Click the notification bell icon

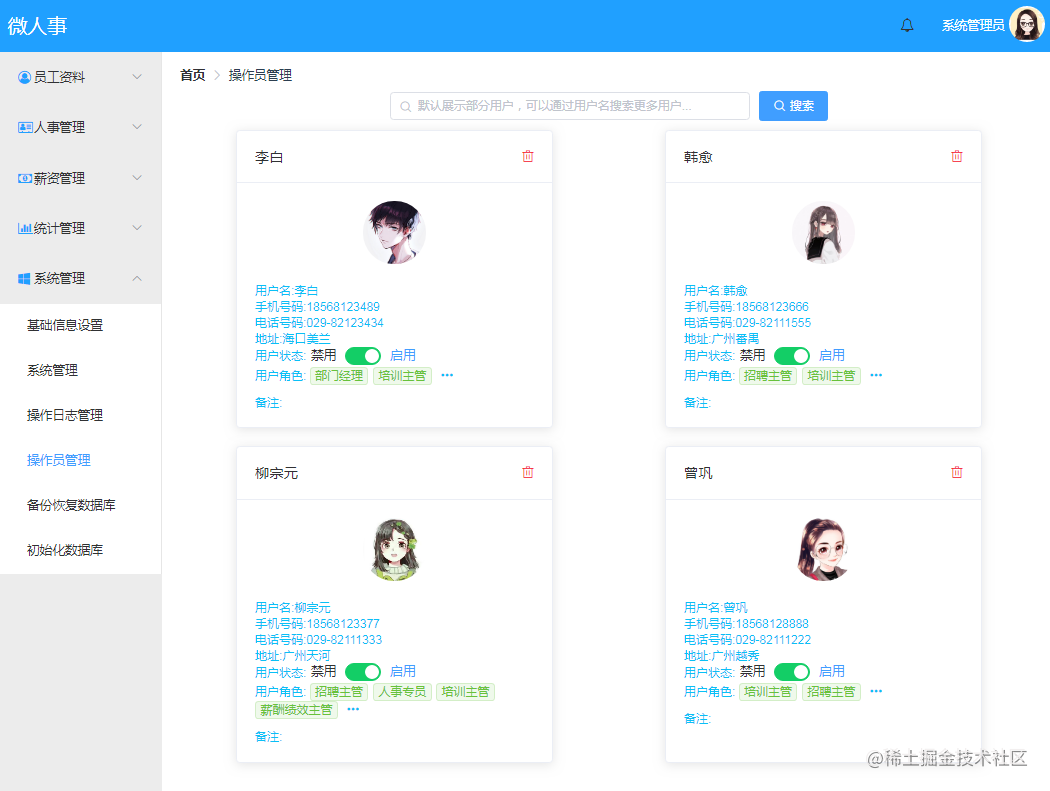(907, 25)
